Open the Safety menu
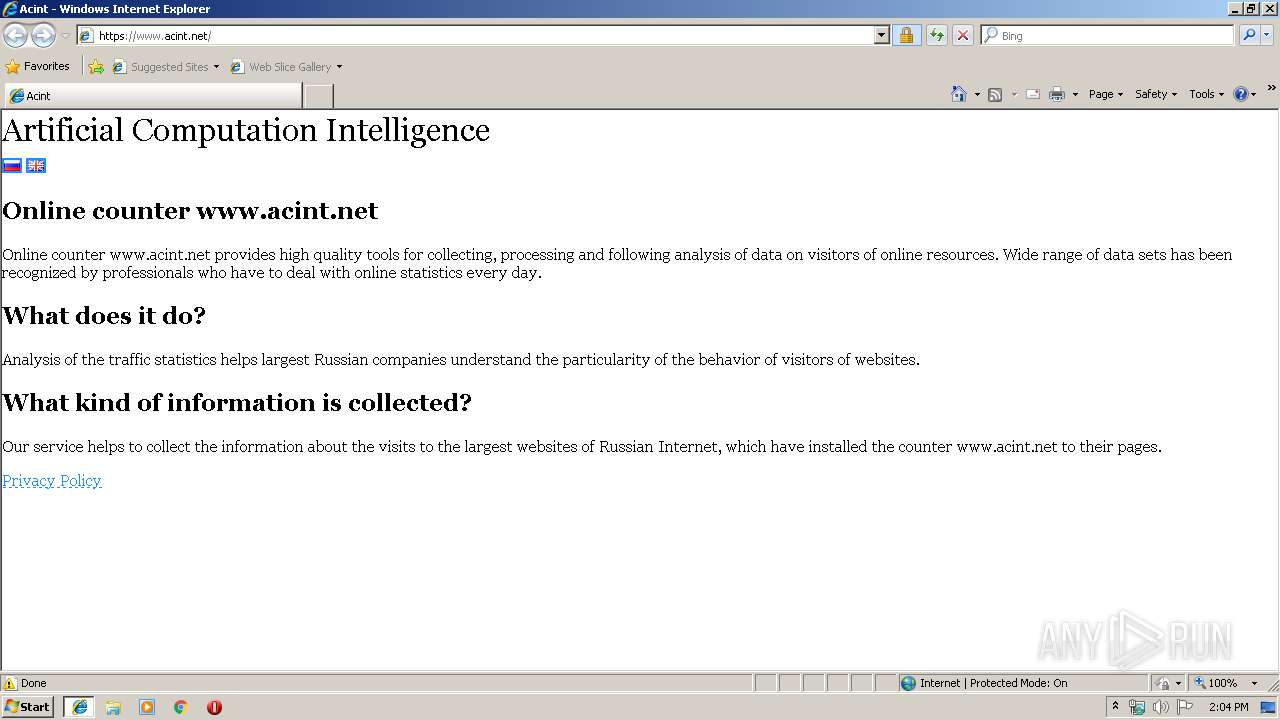The height and width of the screenshot is (720, 1280). [x=1156, y=94]
